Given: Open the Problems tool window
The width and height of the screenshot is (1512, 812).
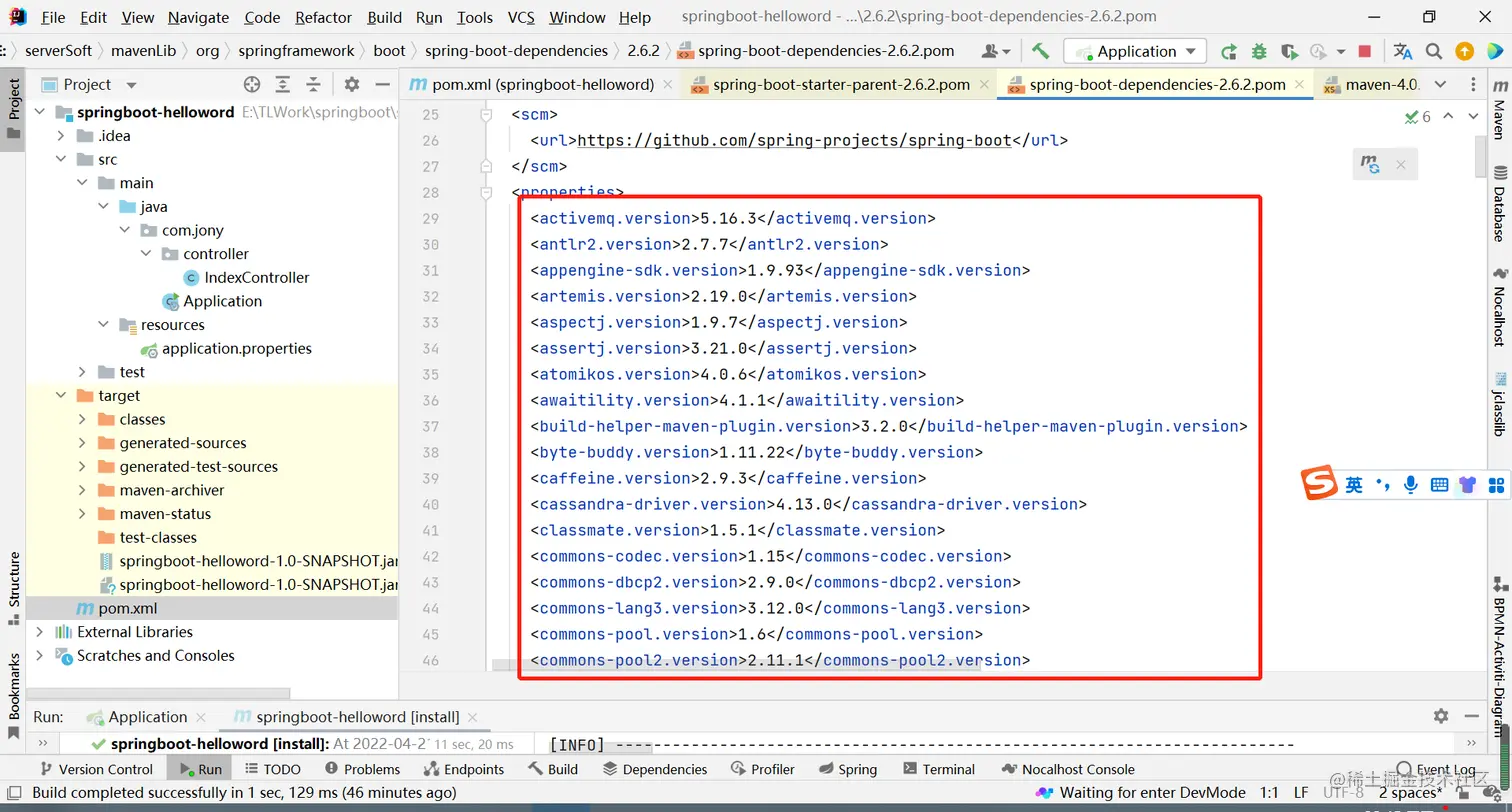Looking at the screenshot, I should (x=362, y=769).
